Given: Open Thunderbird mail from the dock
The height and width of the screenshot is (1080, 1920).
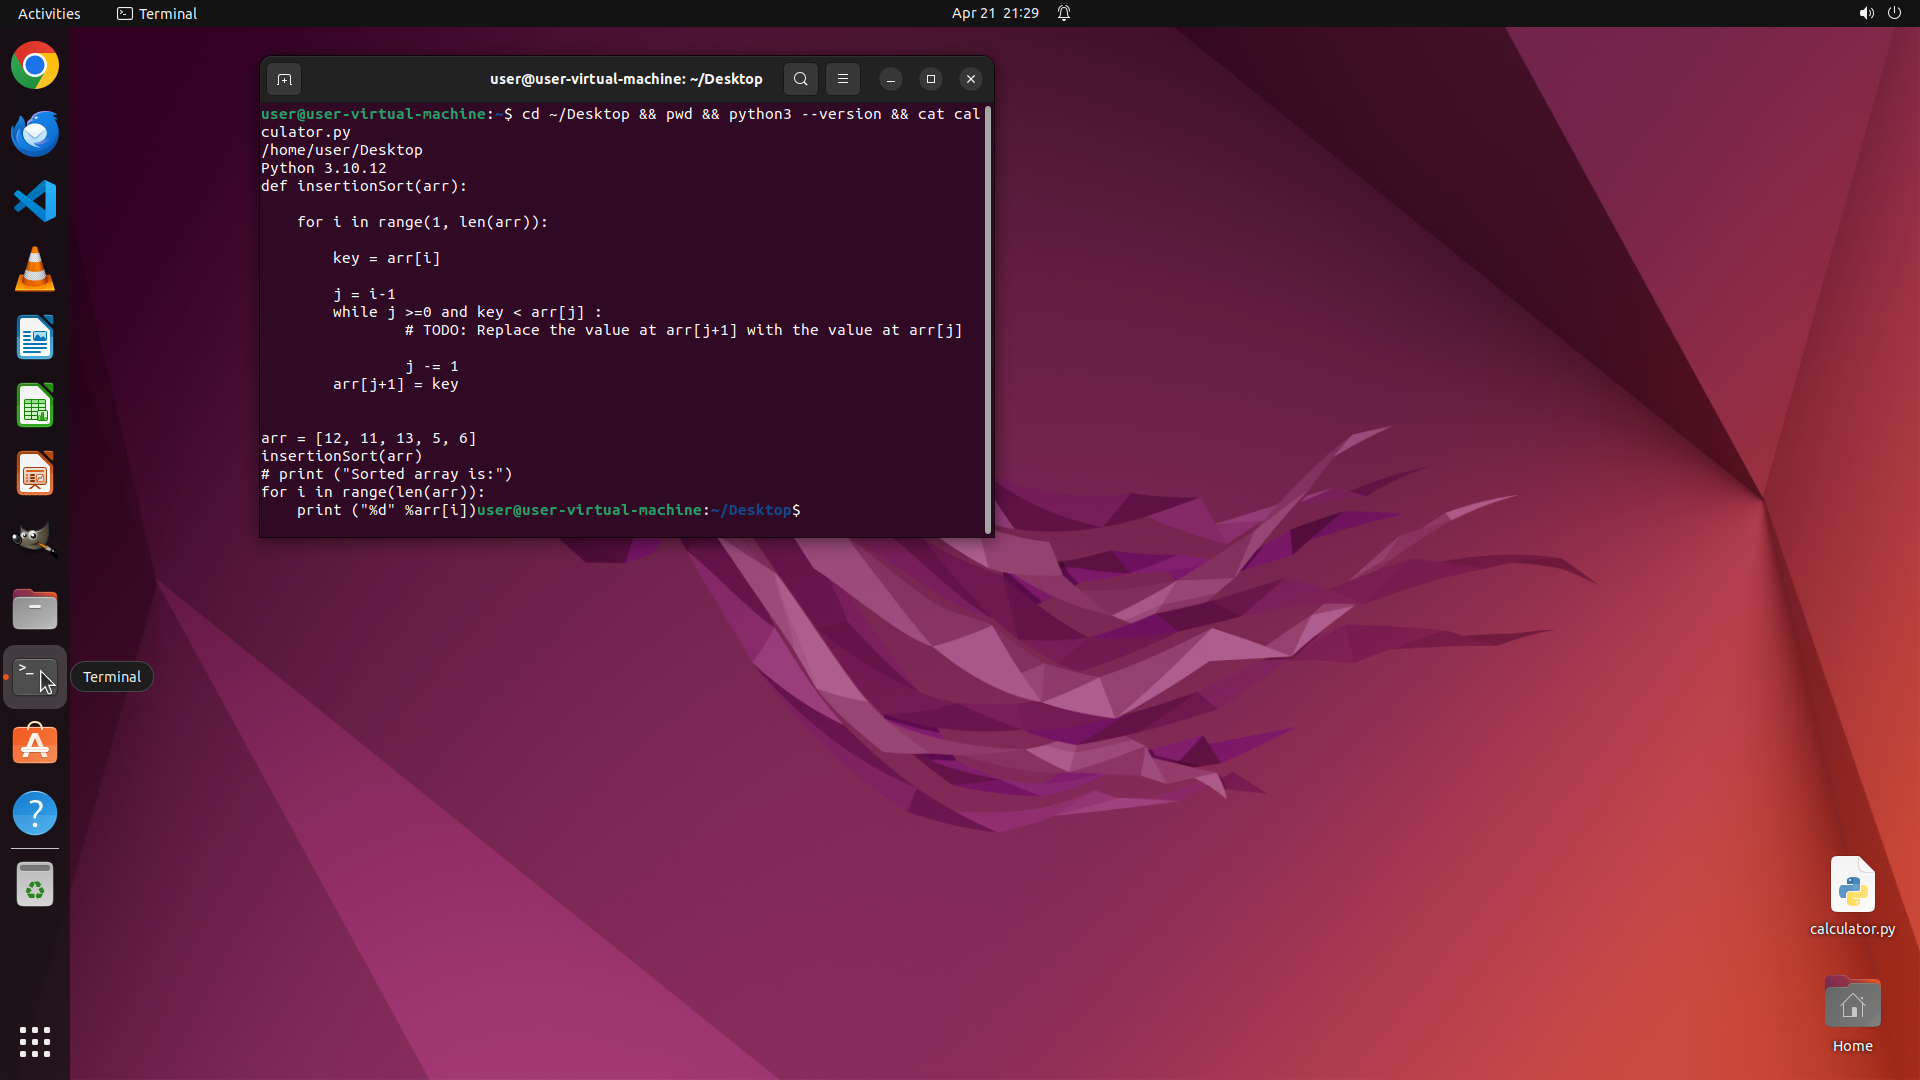Looking at the screenshot, I should click(35, 134).
